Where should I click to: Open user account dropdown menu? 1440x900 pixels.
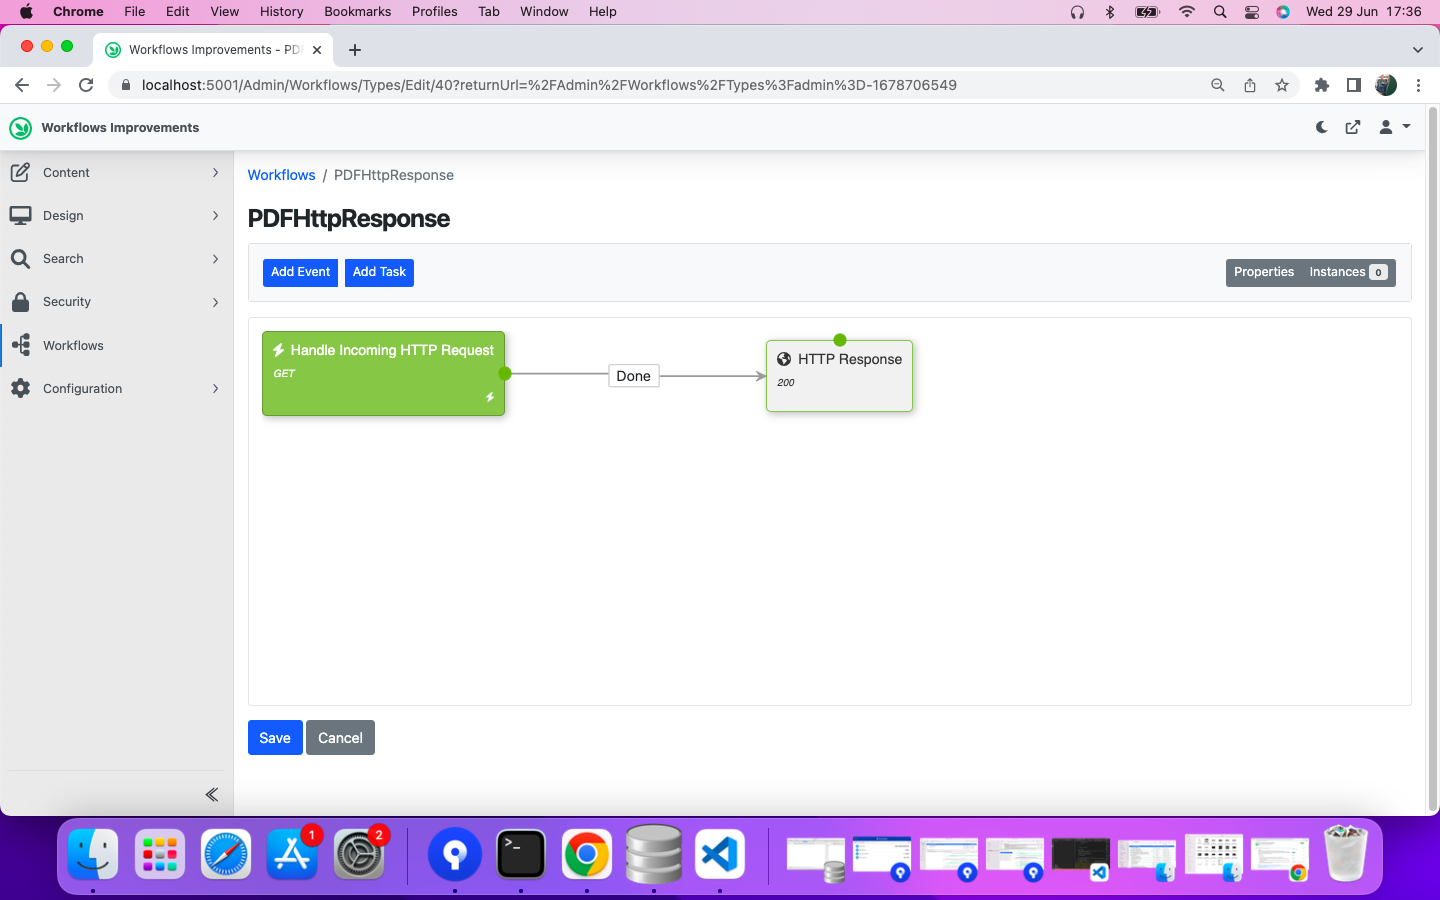point(1394,127)
